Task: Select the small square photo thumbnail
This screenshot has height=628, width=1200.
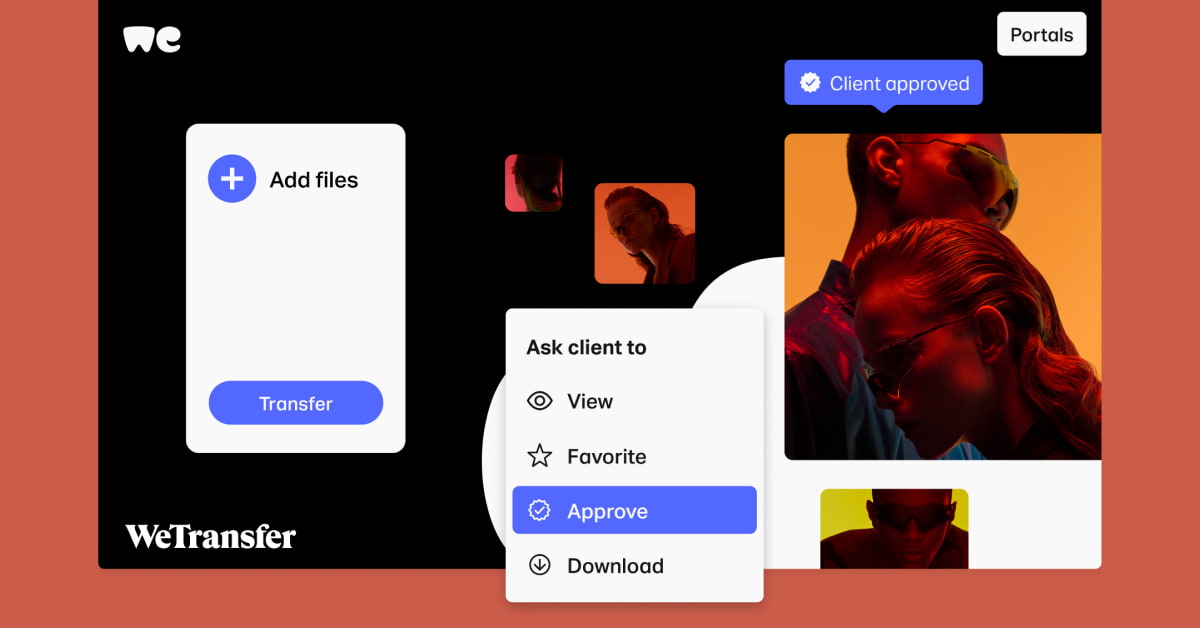Action: pyautogui.click(x=534, y=183)
